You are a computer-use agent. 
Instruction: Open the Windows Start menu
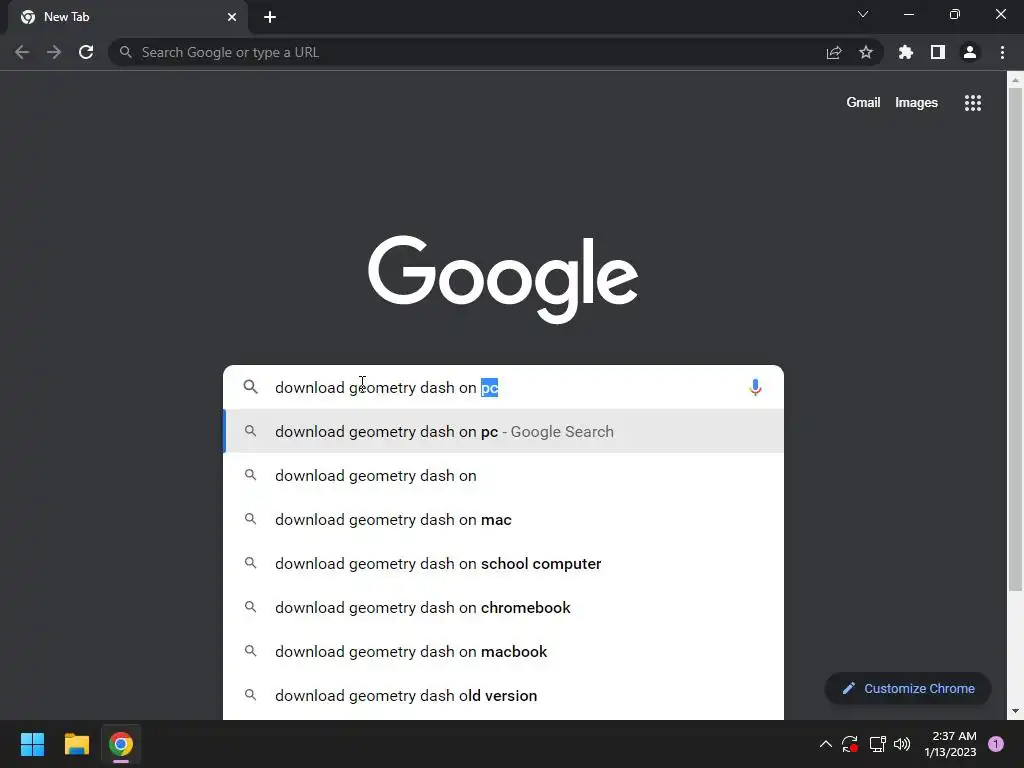pos(32,744)
